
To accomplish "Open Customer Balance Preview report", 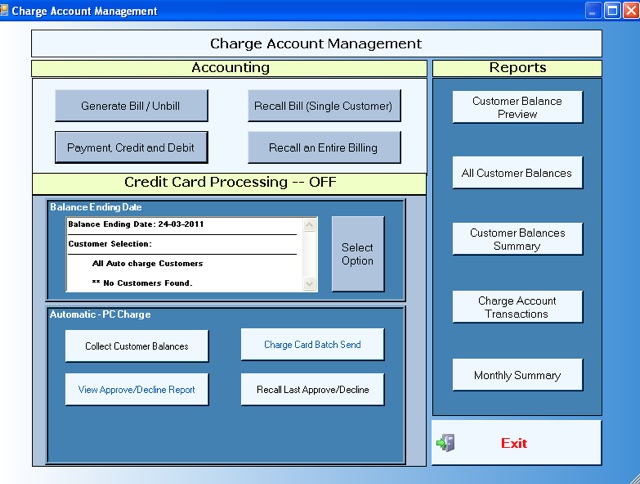I will point(517,108).
